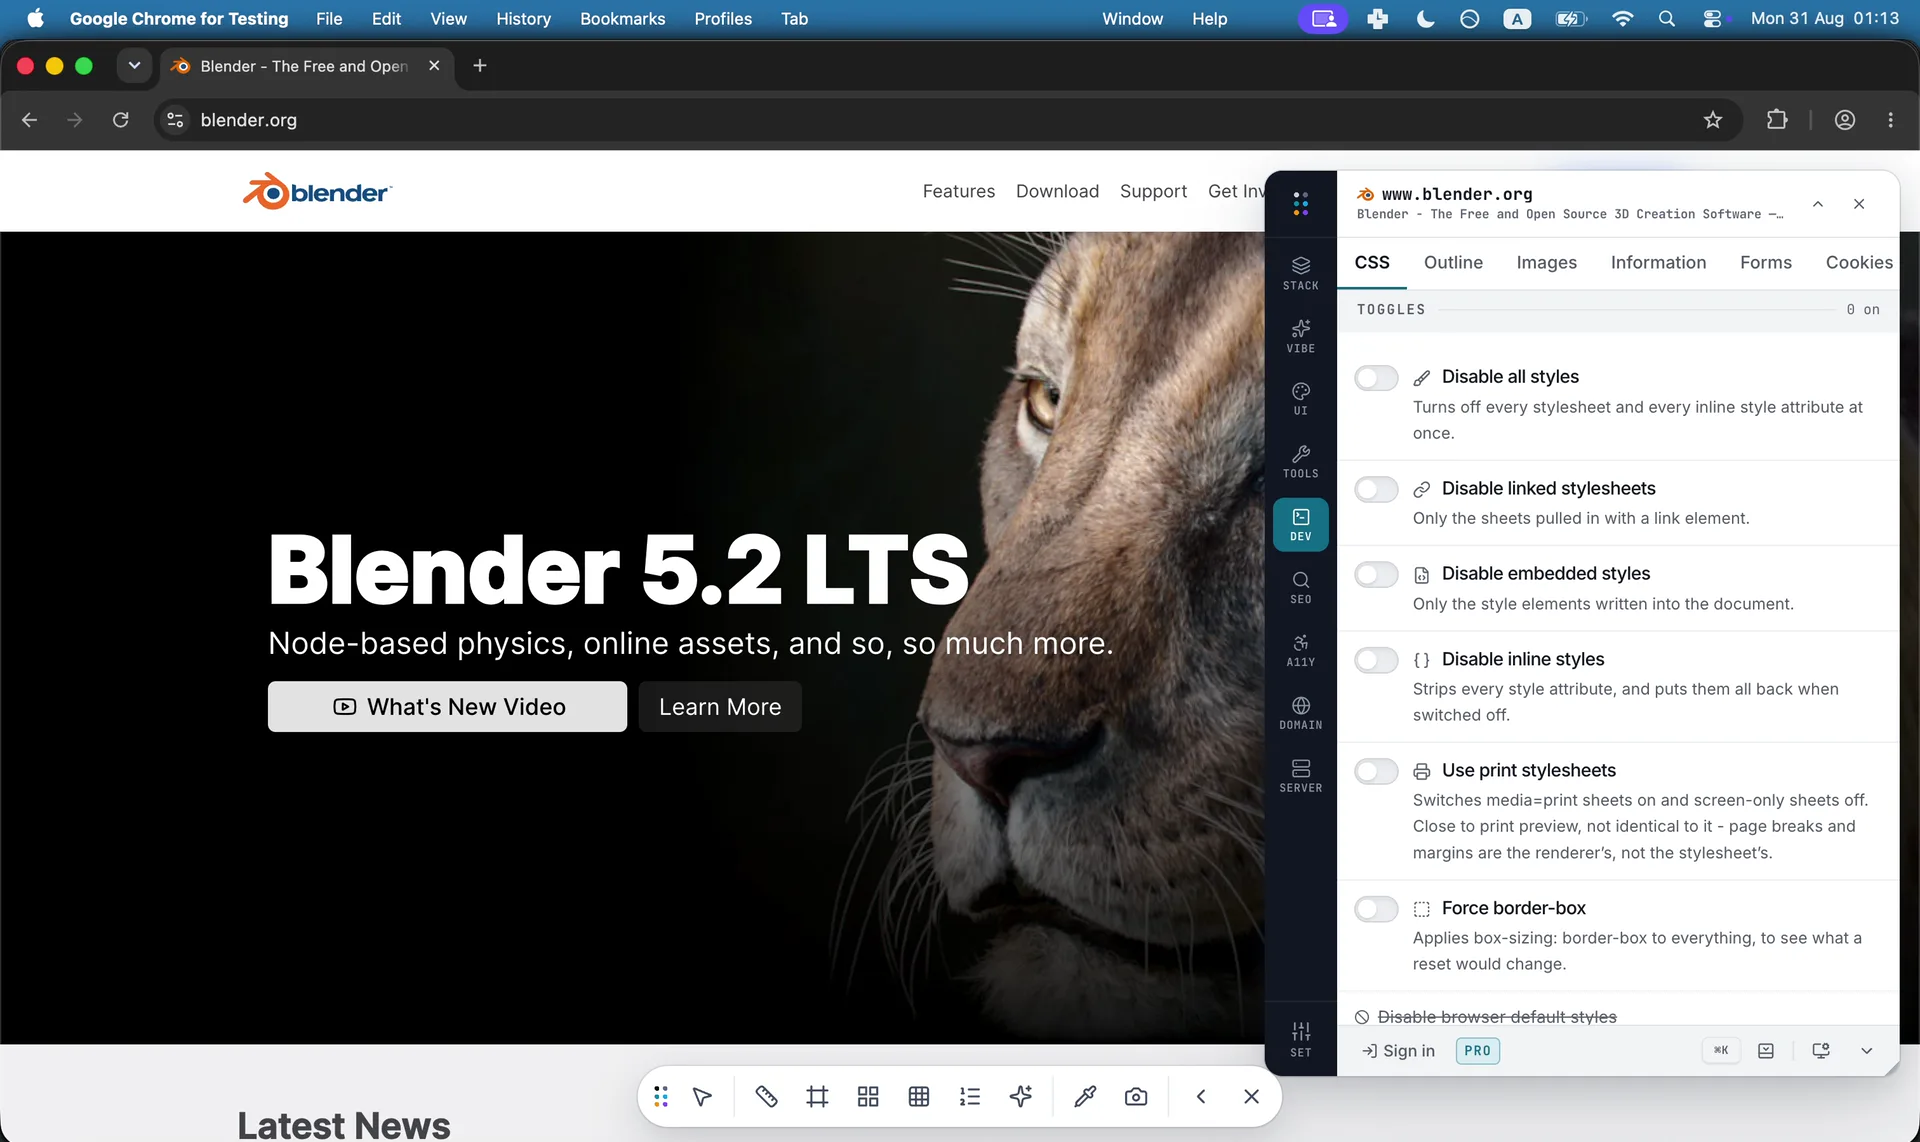Open the Download link in Blender nav

pos(1057,191)
